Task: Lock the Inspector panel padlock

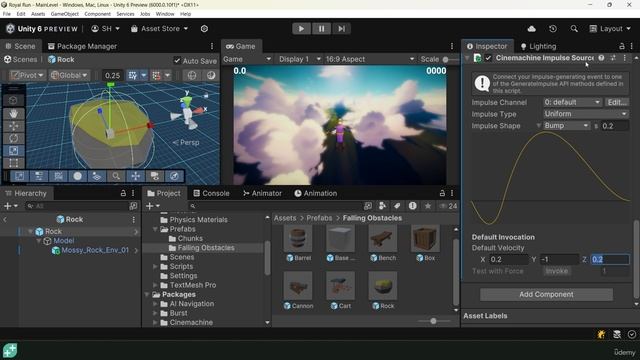Action: 622,46
